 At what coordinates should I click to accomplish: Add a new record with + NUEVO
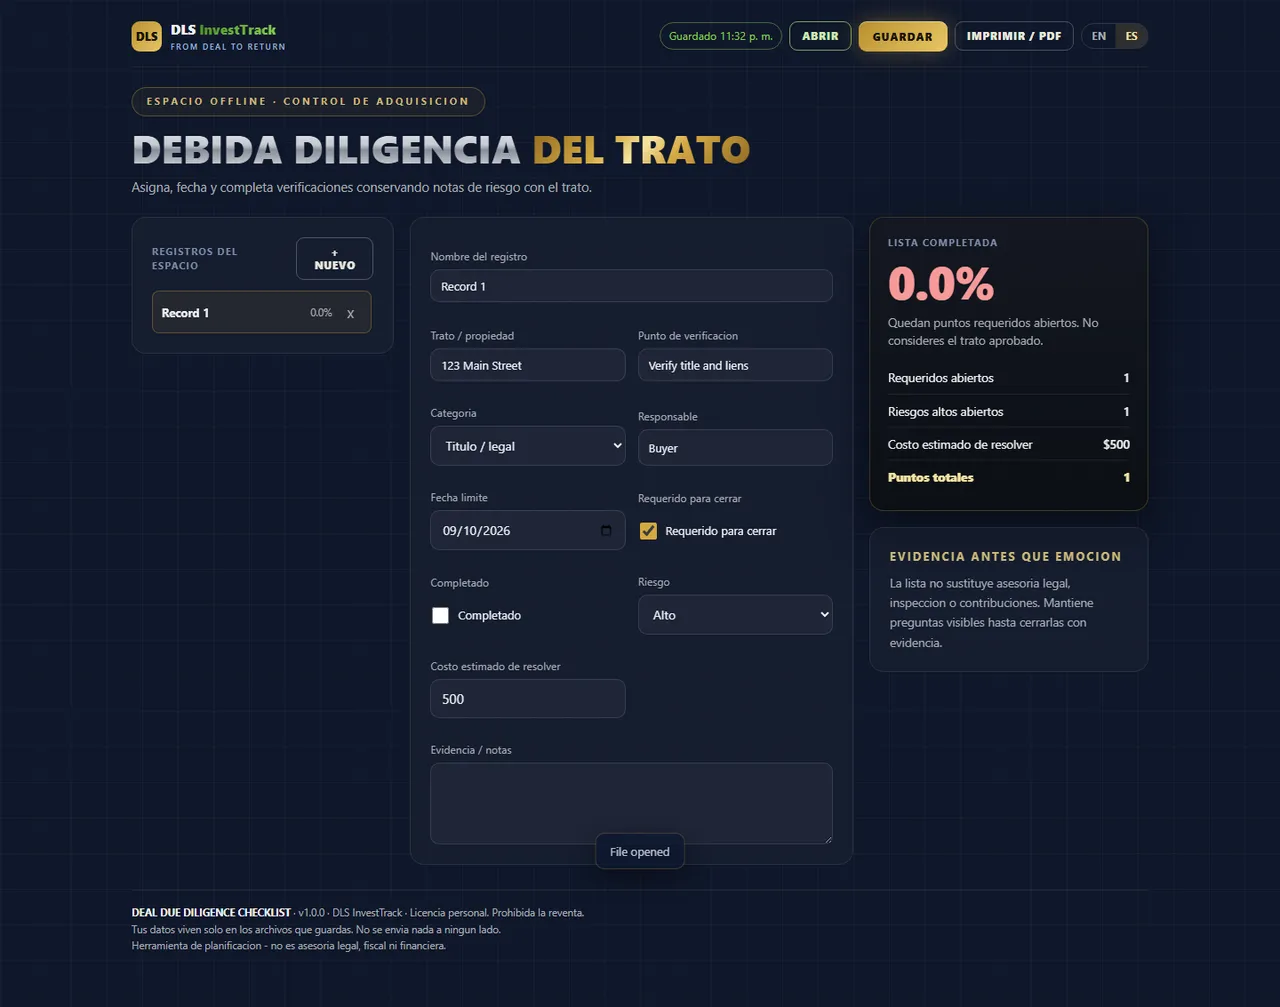(334, 259)
